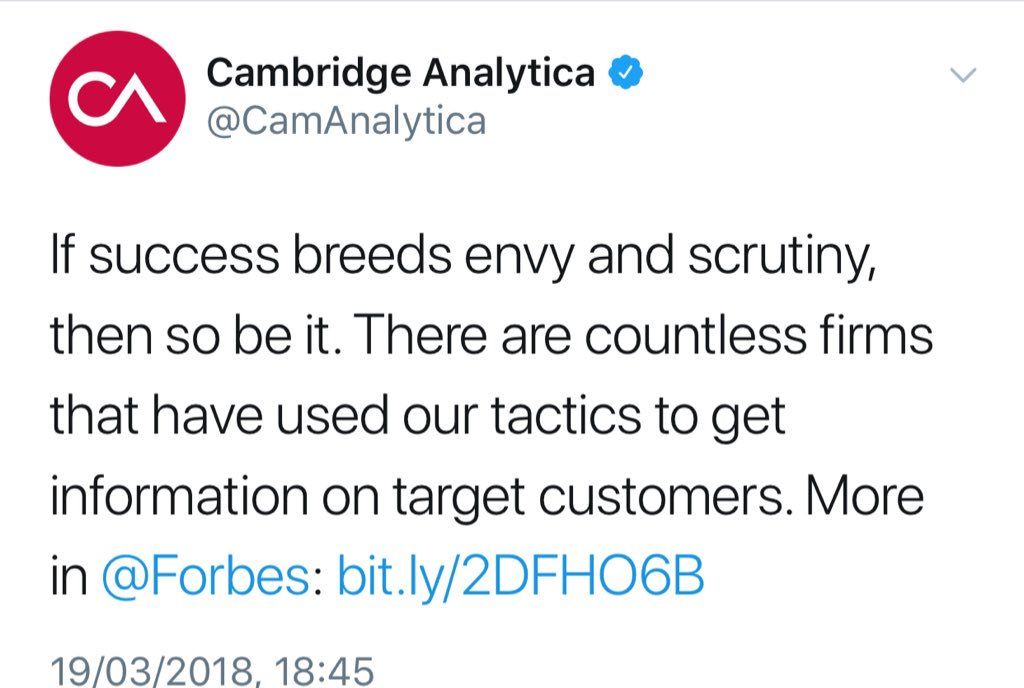The image size is (1024, 688).
Task: Click the @CamAnalytica handle
Action: coord(345,122)
